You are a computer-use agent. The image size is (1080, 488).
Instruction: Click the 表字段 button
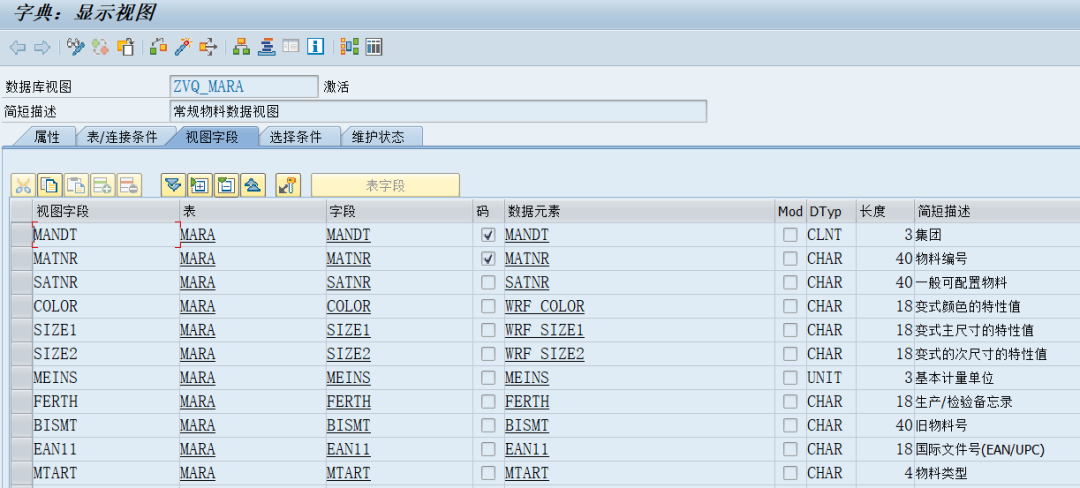(385, 185)
